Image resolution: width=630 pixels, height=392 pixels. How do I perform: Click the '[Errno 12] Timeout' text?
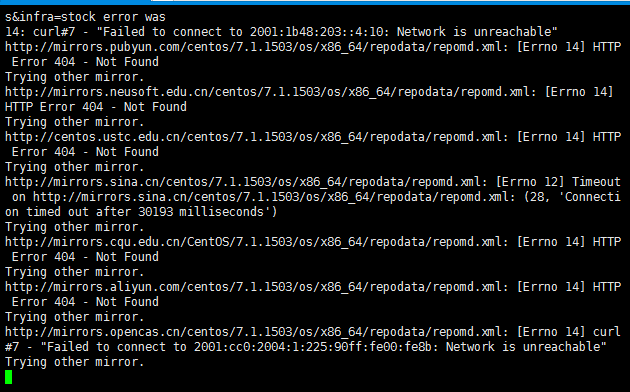[x=558, y=182]
